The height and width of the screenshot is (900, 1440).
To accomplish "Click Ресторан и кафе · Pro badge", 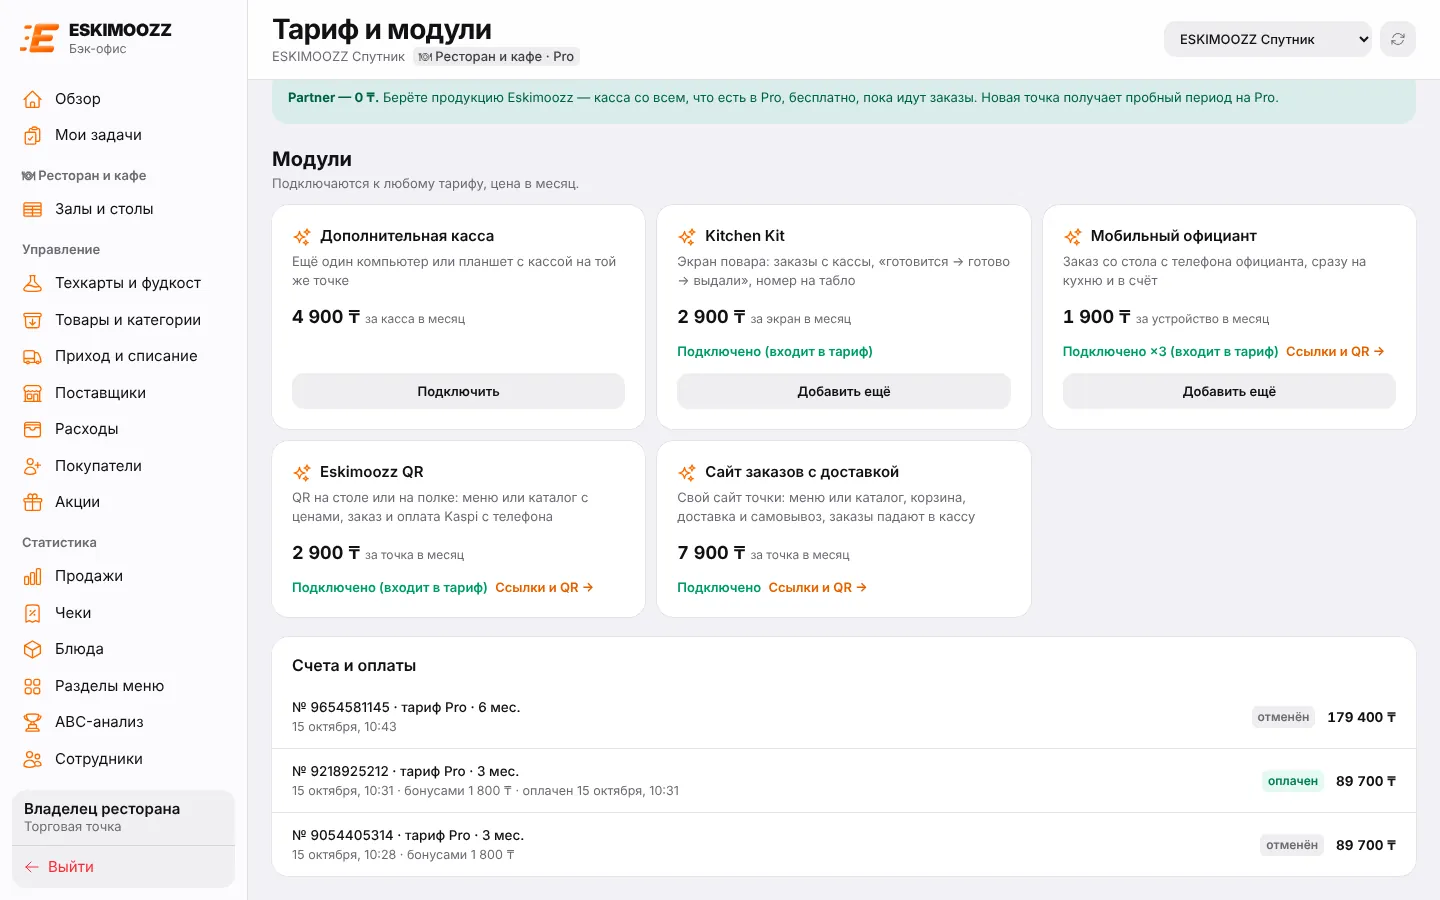I will pyautogui.click(x=497, y=57).
